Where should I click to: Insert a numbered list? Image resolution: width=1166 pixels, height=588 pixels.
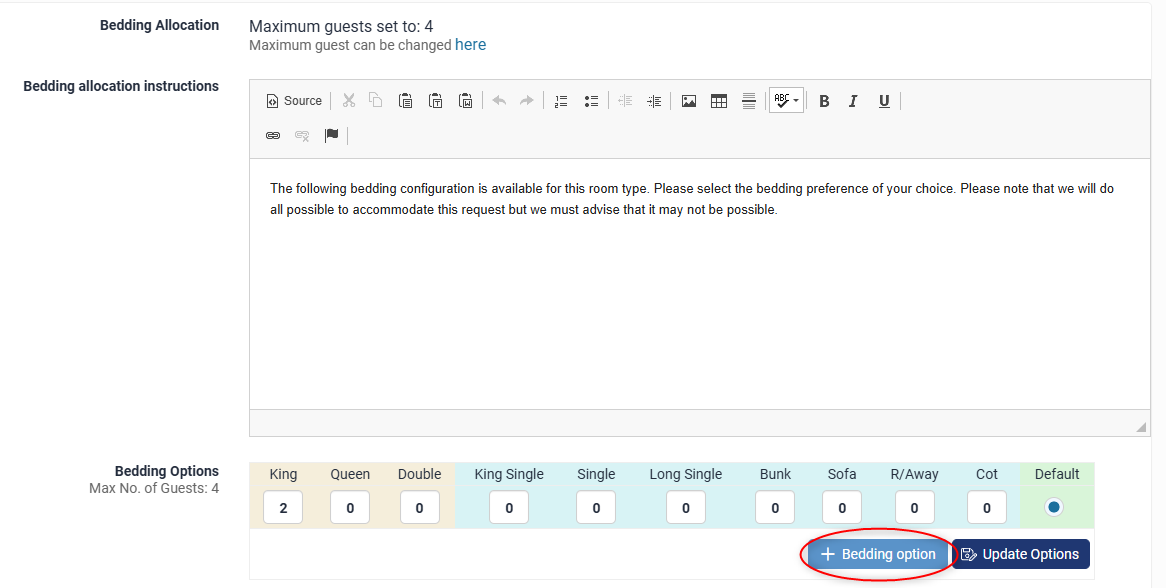pos(561,101)
